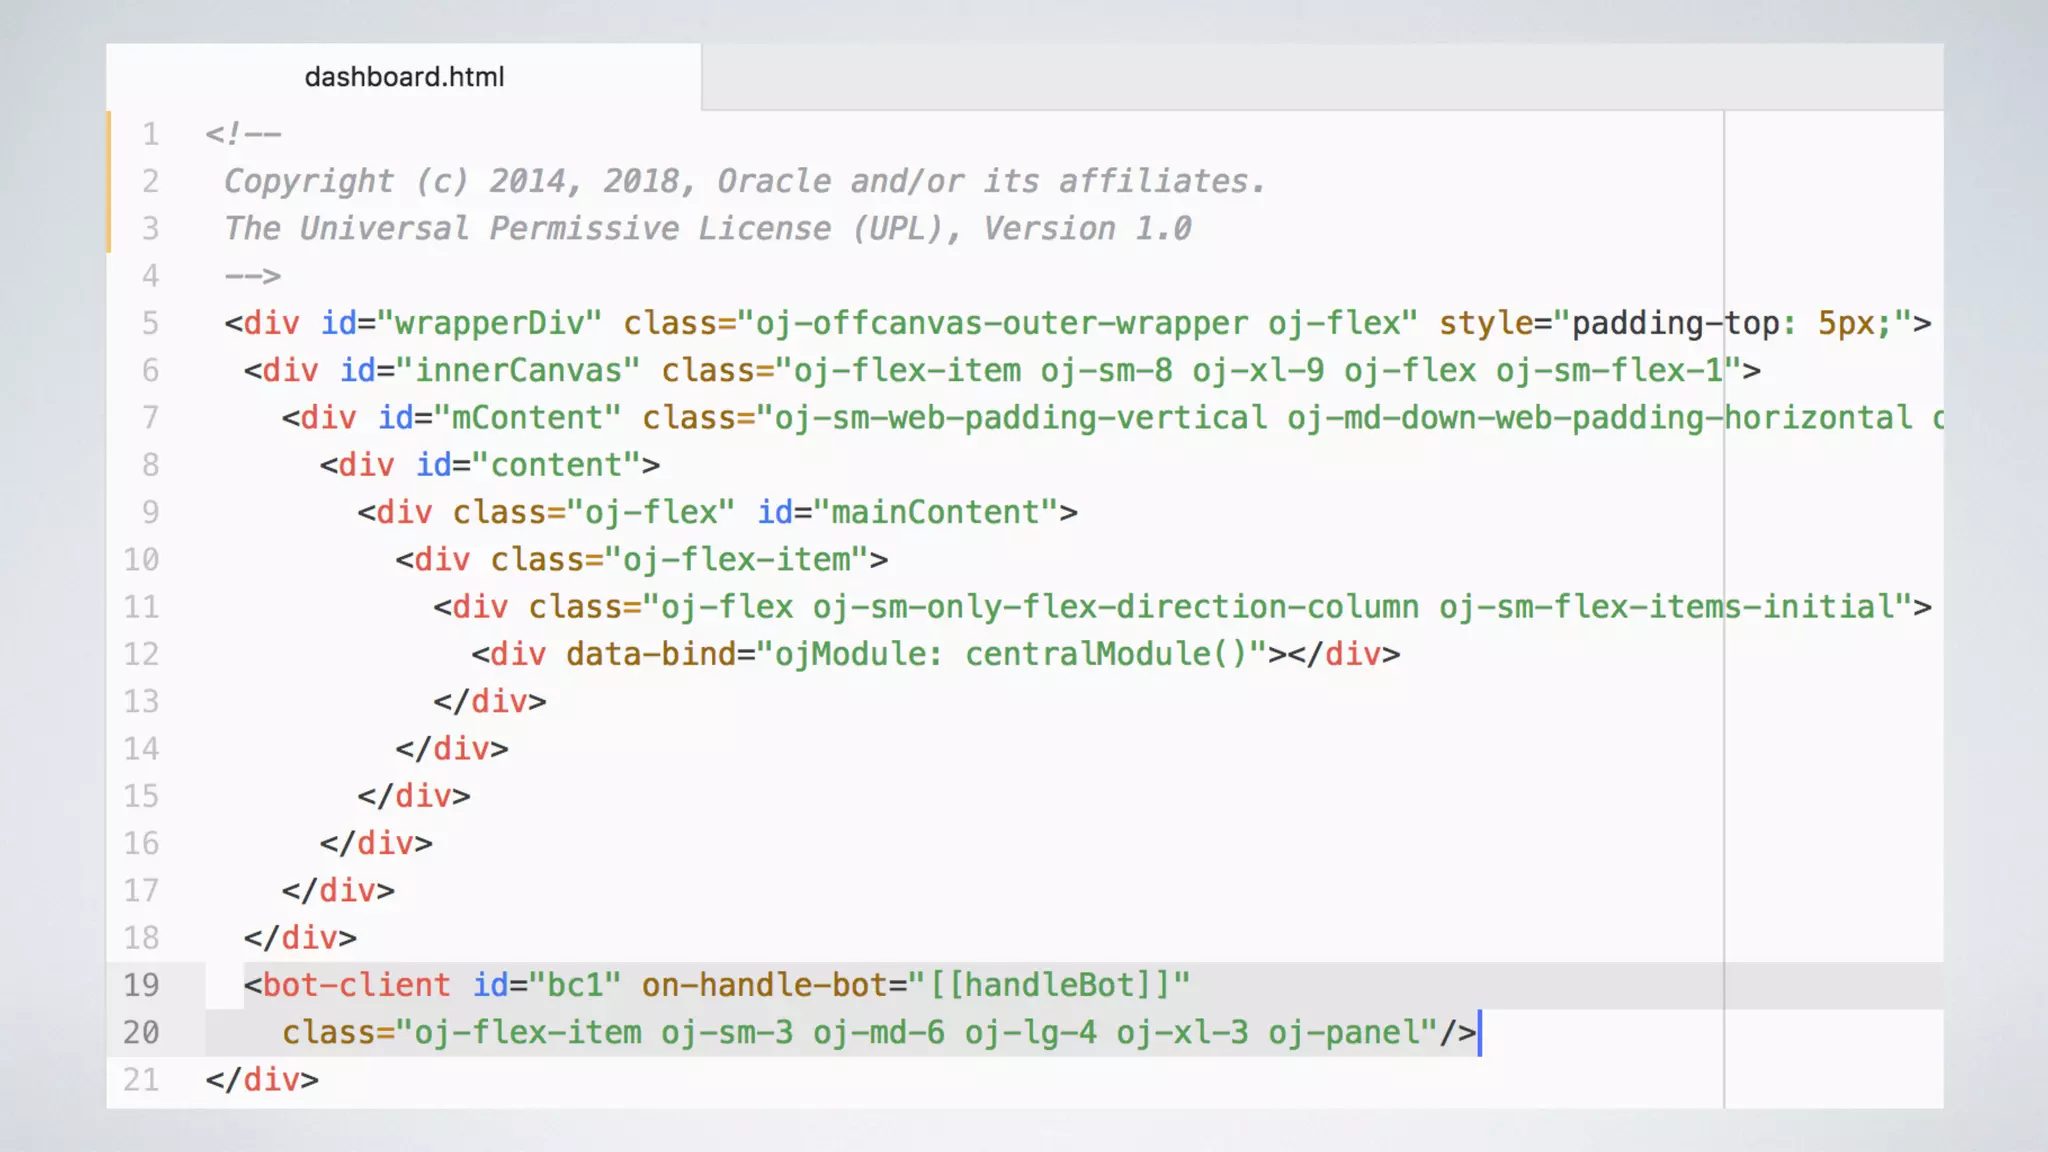Place cursor in wrapperDiv id value

click(489, 323)
